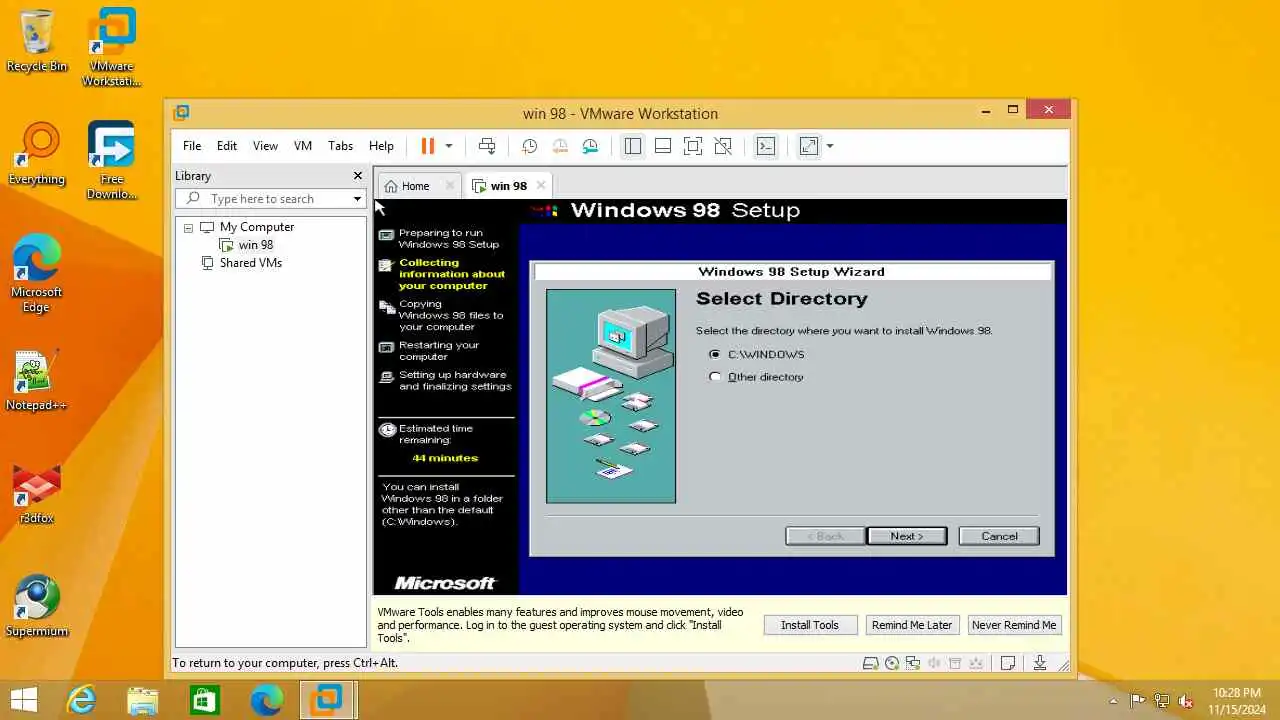Select the win 98 VM in library
Viewport: 1280px width, 720px height.
pos(256,245)
